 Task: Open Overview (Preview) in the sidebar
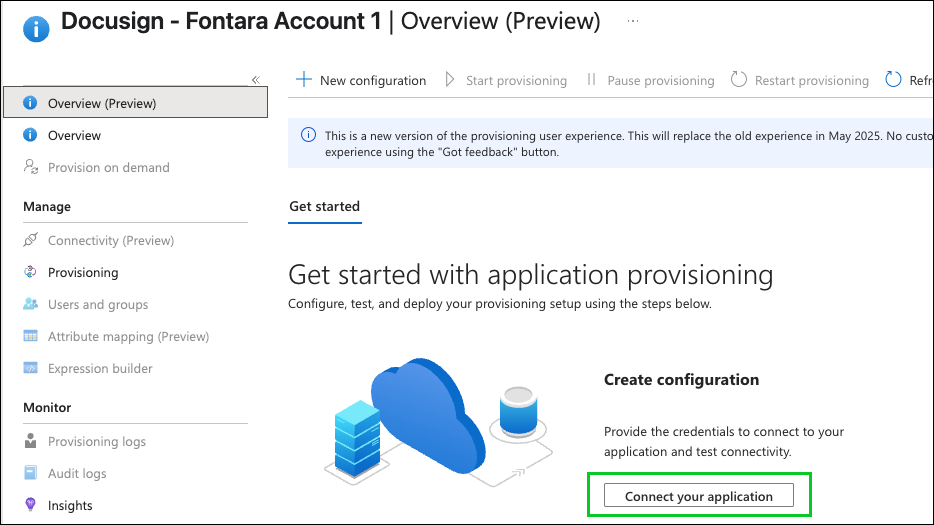pos(102,103)
